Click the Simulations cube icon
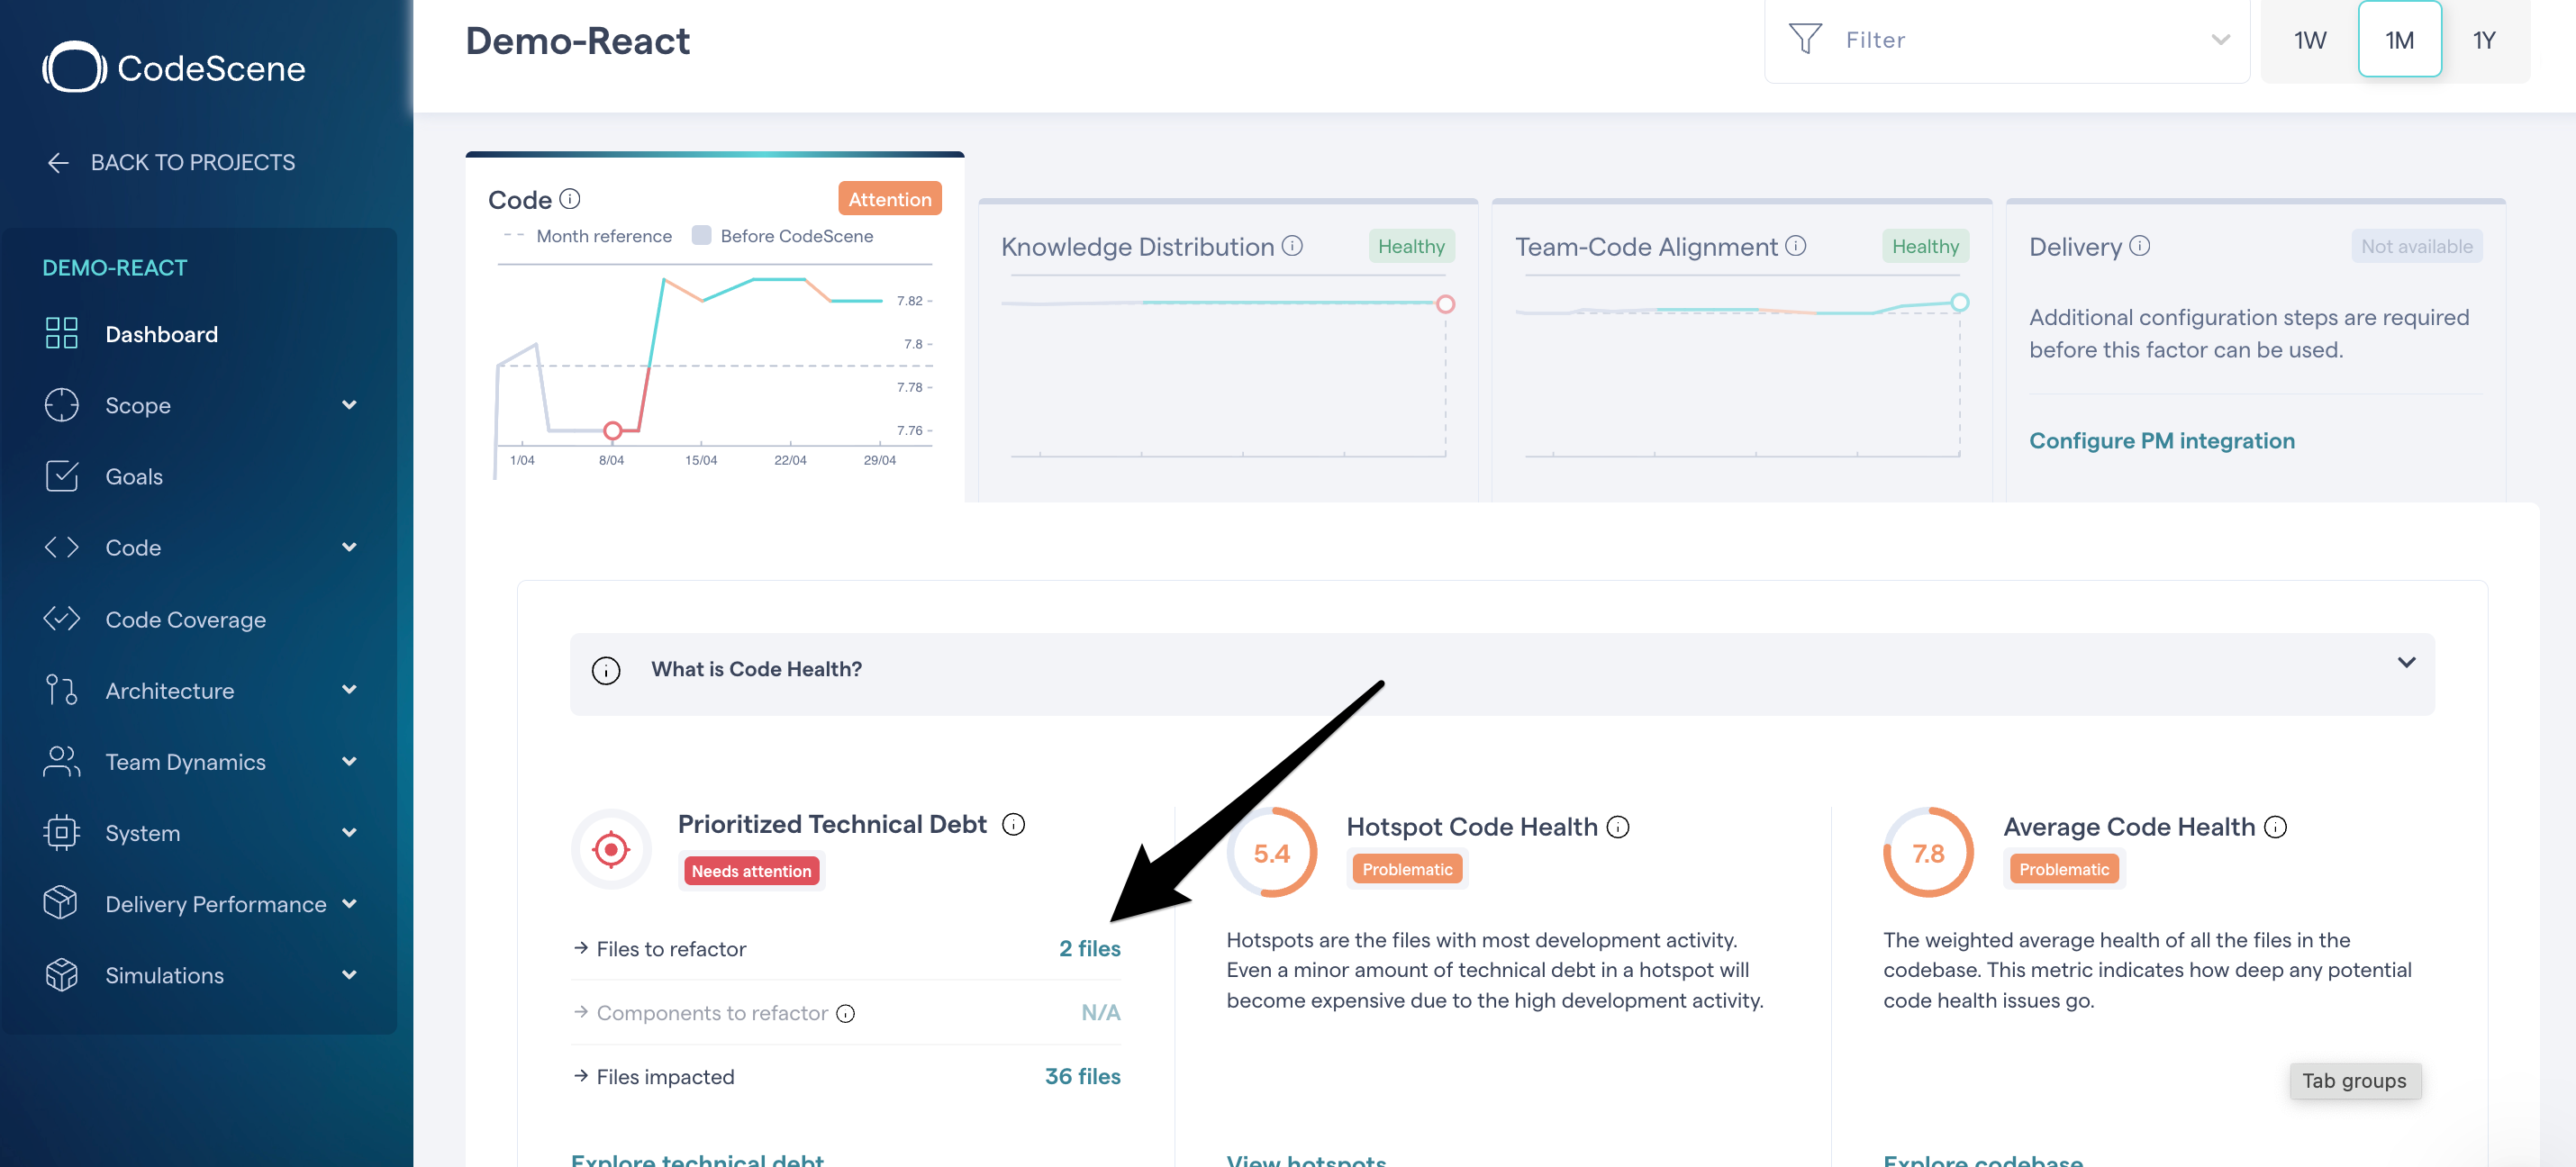 tap(61, 974)
